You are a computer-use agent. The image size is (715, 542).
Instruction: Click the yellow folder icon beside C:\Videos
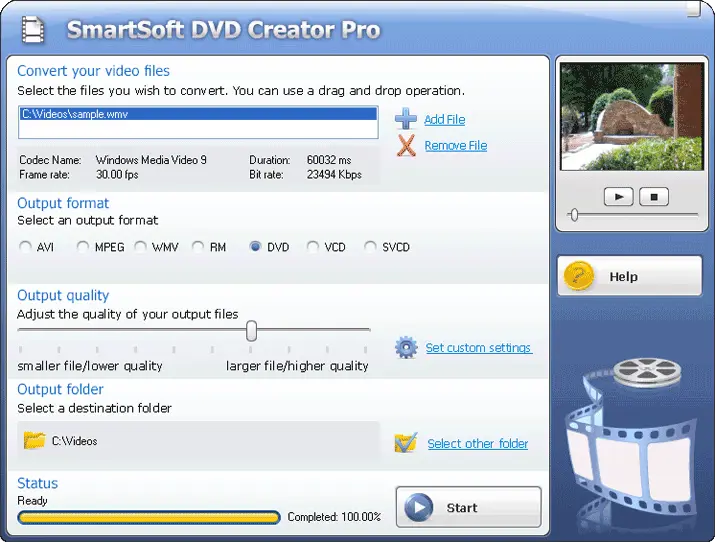[34, 440]
